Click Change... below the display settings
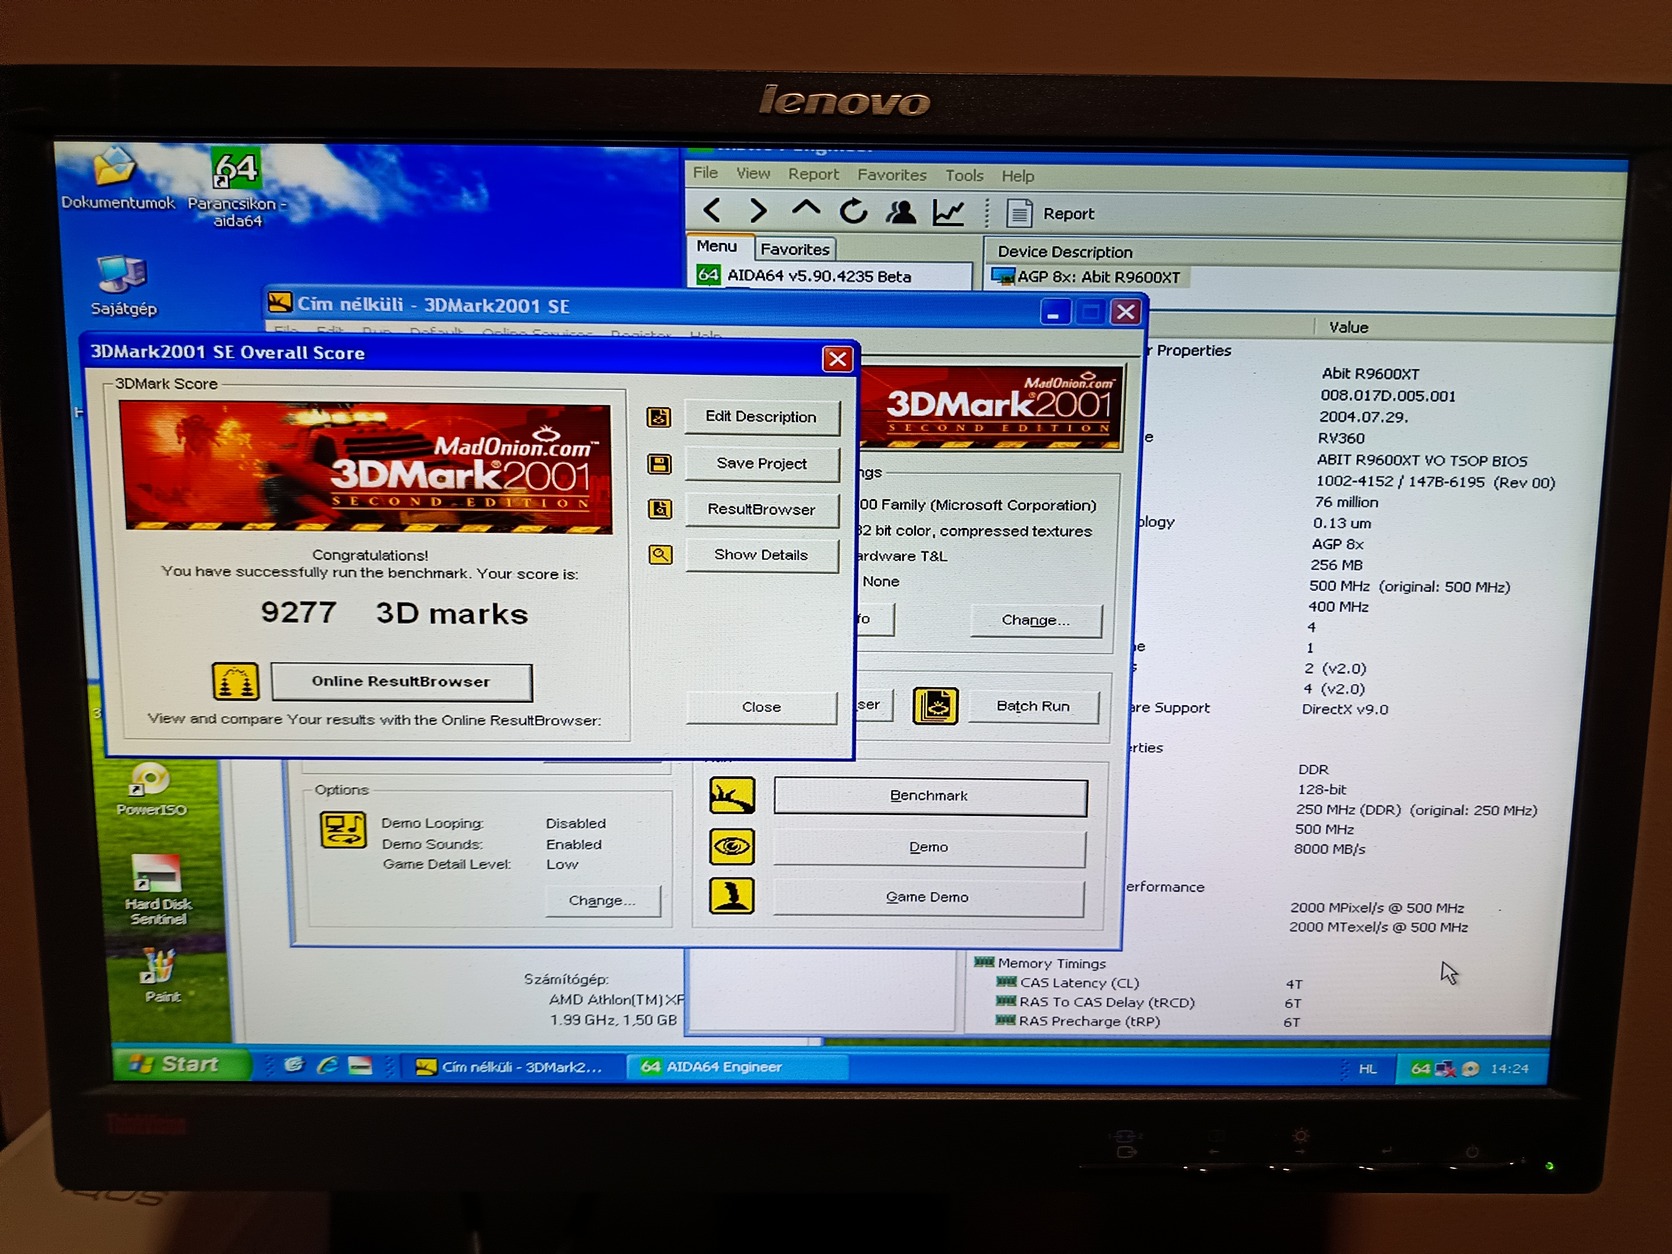This screenshot has height=1254, width=1672. click(x=1036, y=620)
